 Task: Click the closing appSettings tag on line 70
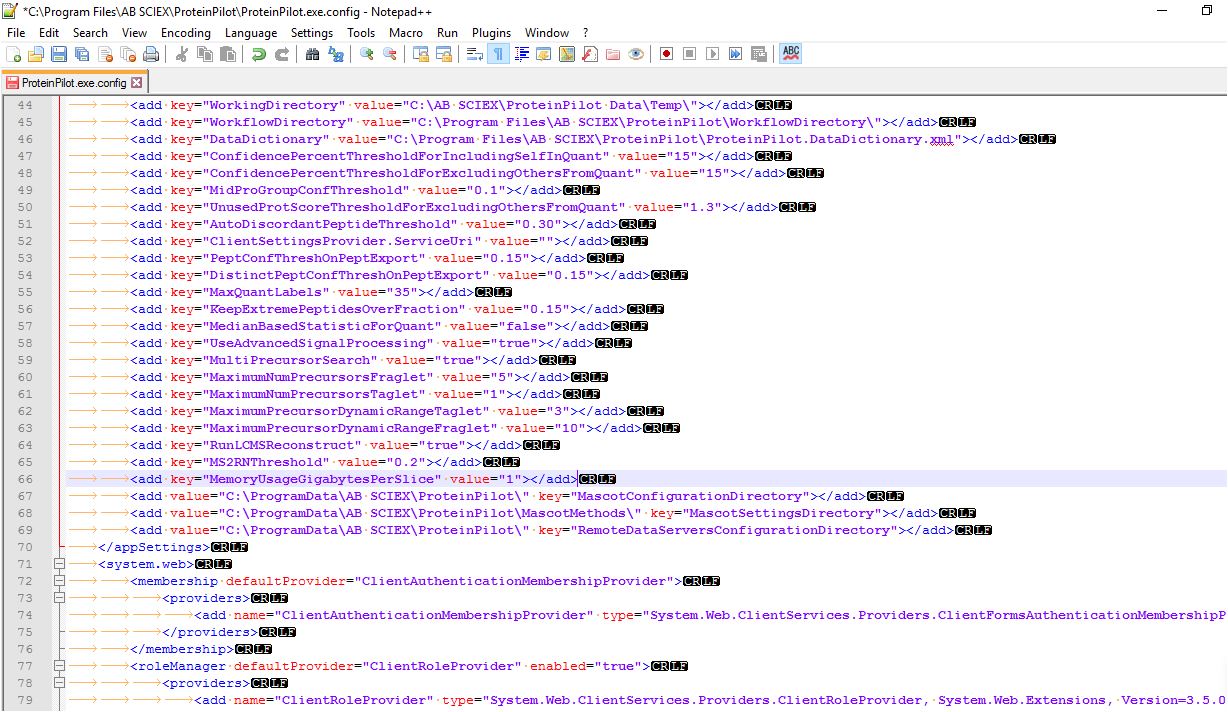tap(152, 547)
